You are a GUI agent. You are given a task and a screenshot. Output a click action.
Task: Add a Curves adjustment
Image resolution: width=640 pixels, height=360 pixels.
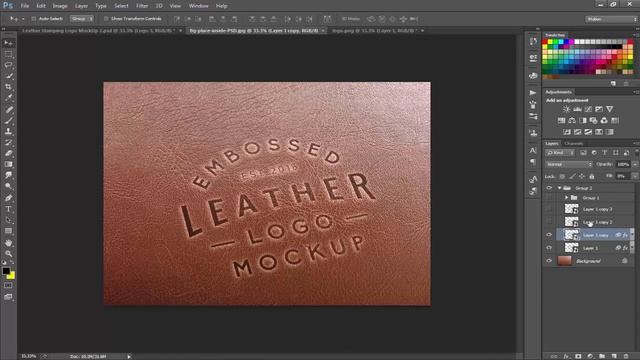[x=588, y=109]
